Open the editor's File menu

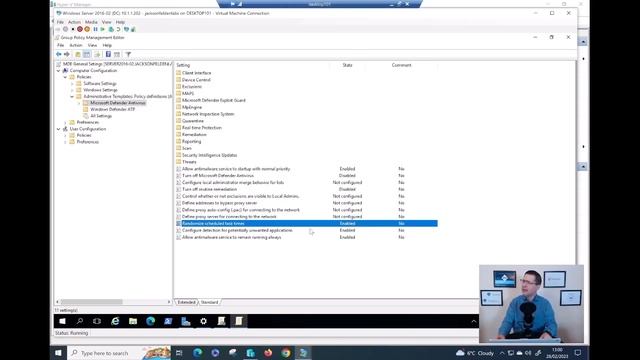60,45
